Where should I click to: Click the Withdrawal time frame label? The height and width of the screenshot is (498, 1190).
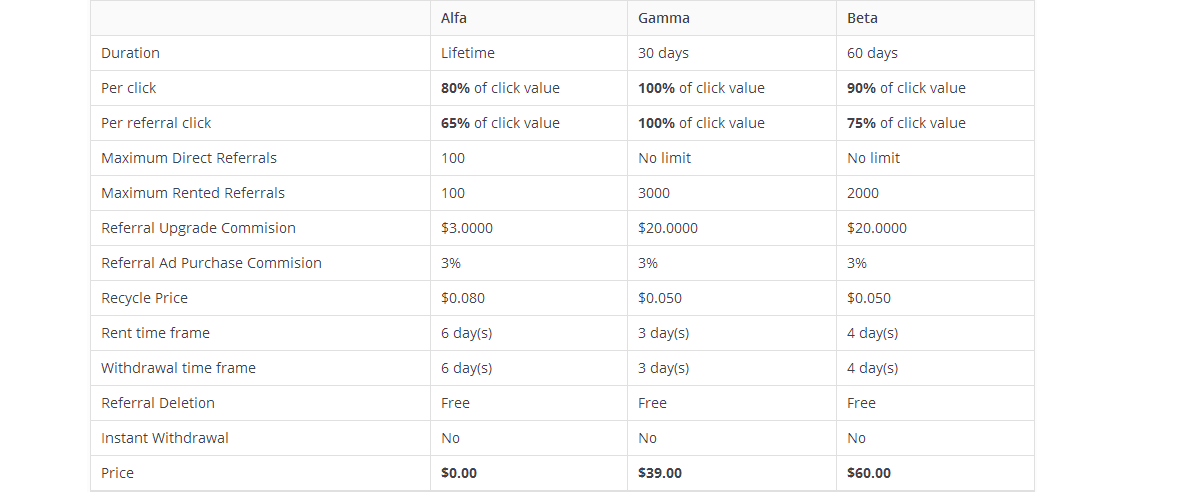click(x=178, y=368)
